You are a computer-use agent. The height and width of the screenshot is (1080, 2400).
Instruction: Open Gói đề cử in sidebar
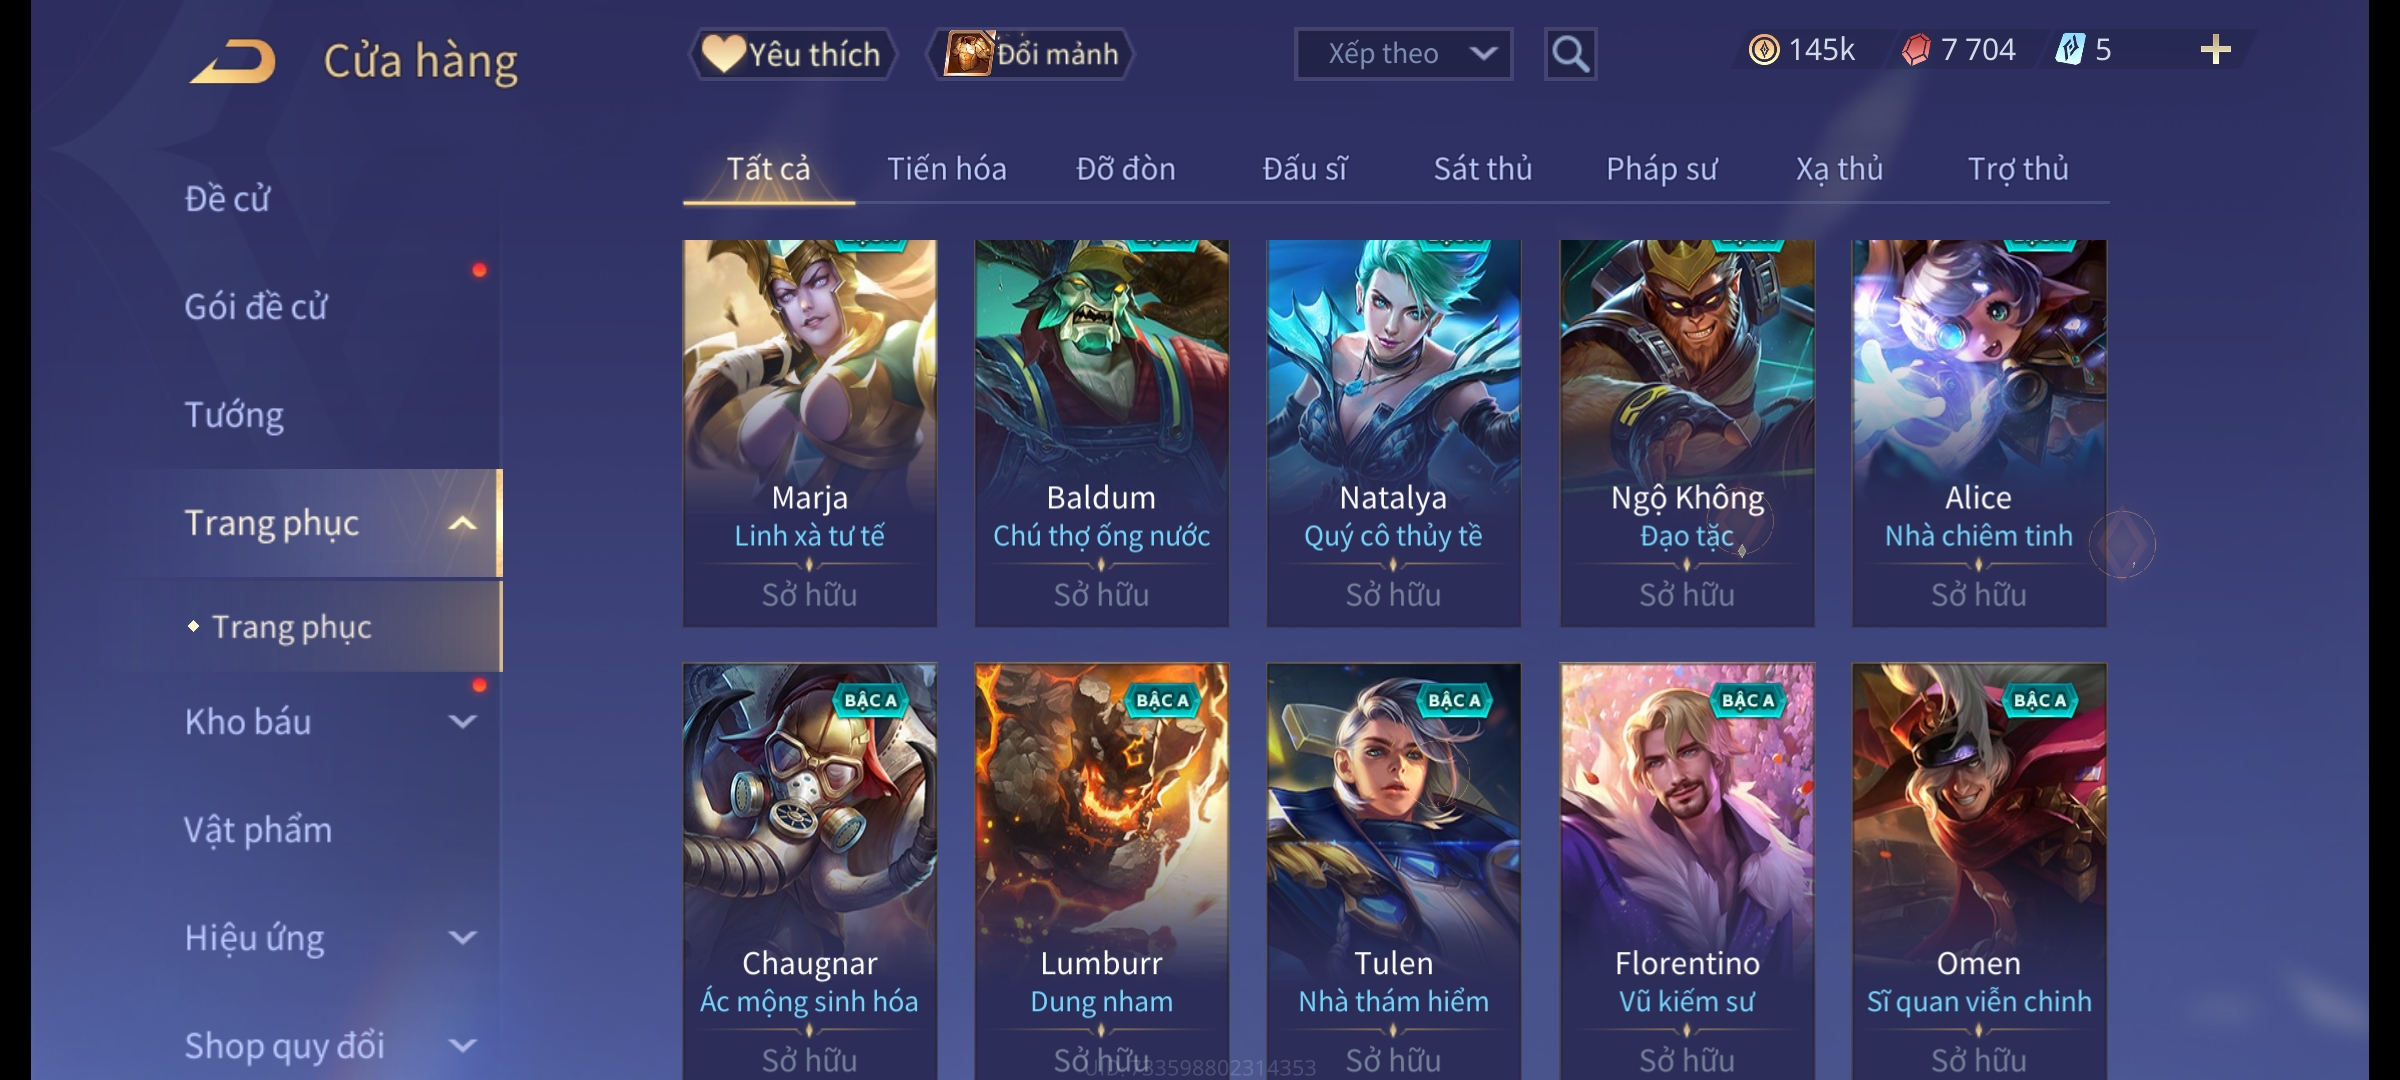pos(256,306)
